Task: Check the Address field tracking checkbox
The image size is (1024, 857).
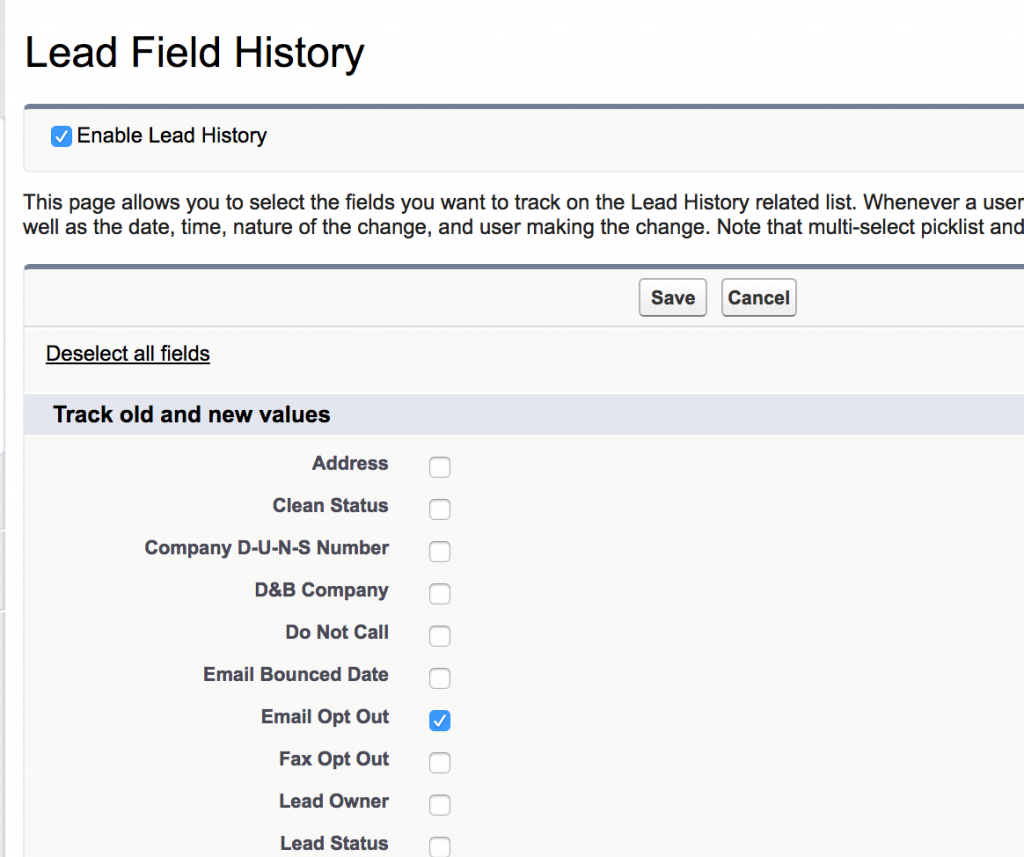Action: click(440, 467)
